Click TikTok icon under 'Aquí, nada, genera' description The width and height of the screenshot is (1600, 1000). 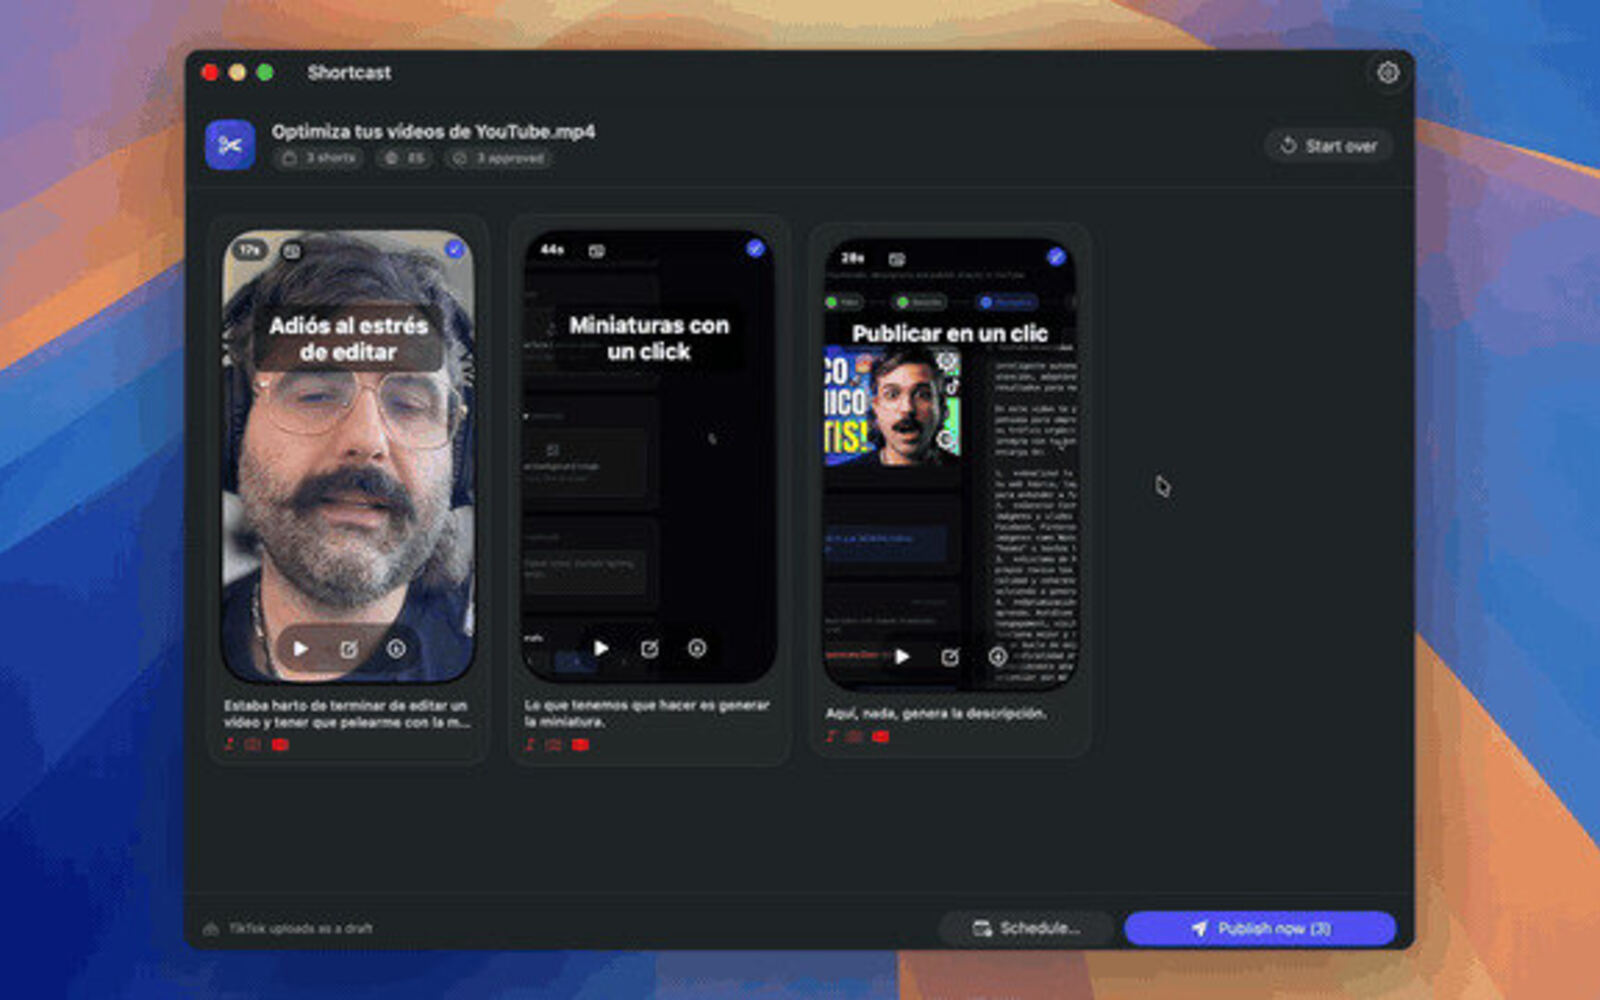(x=831, y=736)
